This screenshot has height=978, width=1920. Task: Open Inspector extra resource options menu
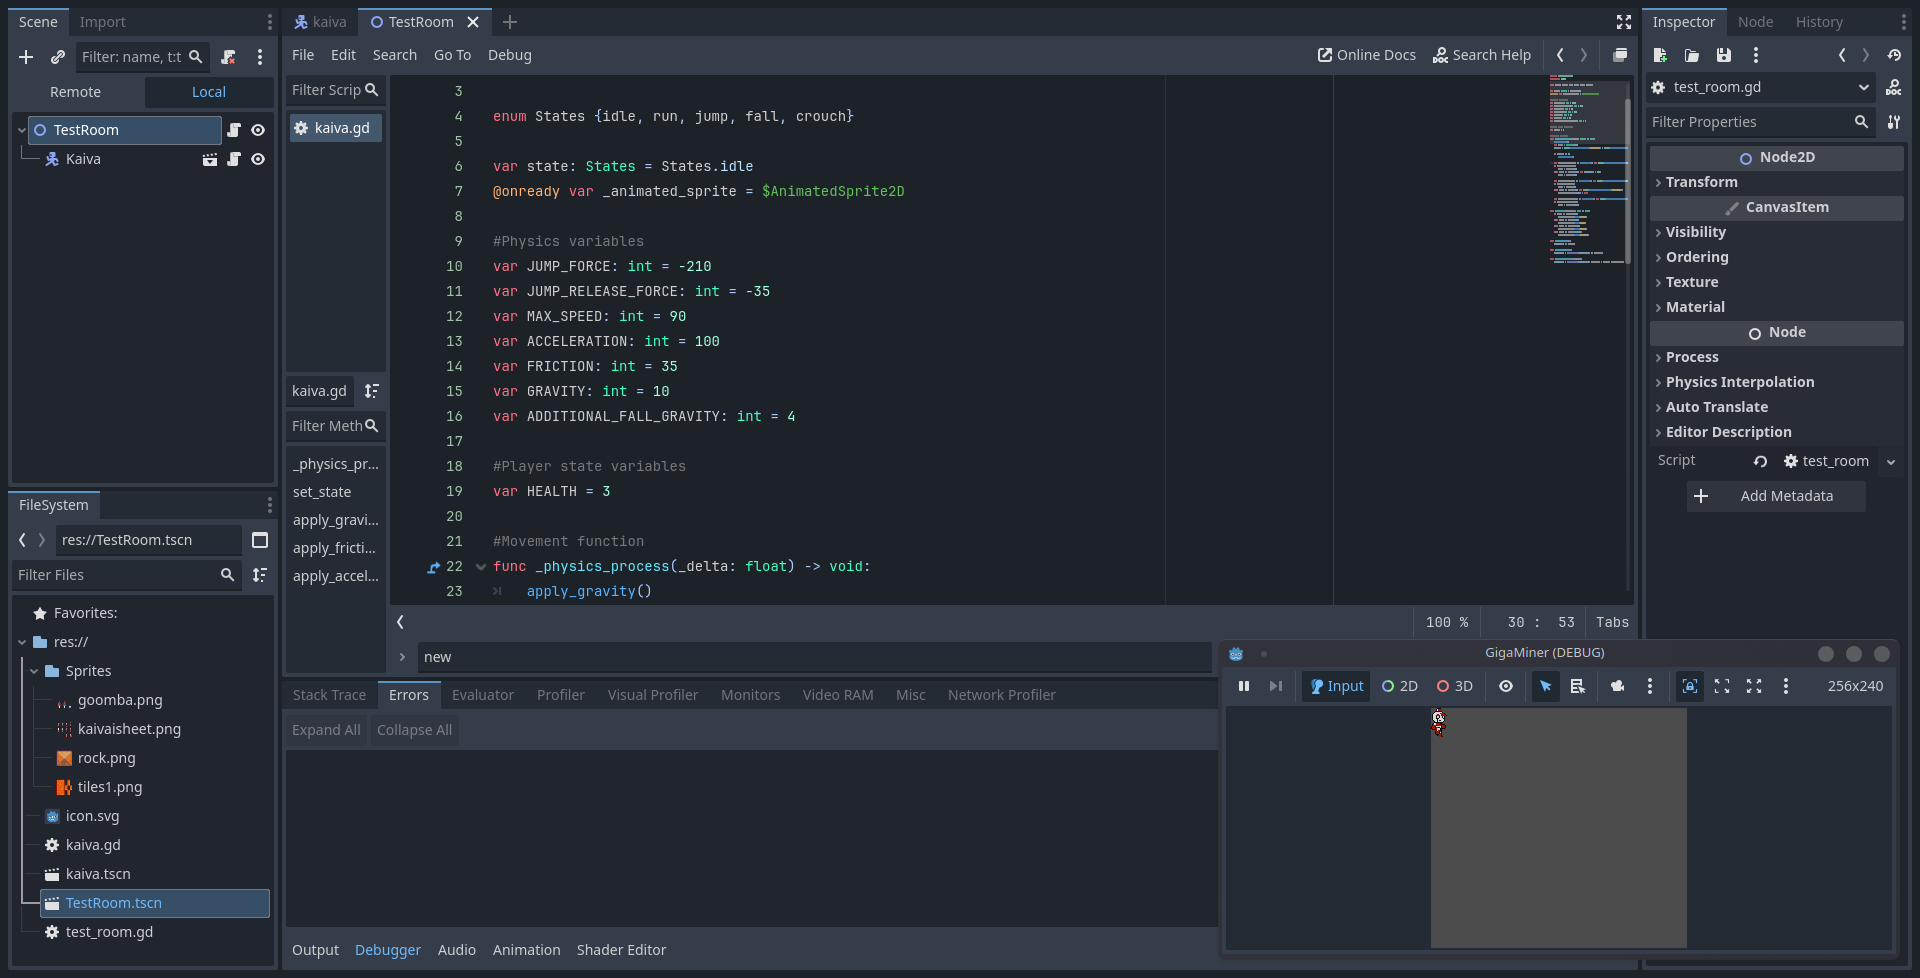click(1756, 55)
